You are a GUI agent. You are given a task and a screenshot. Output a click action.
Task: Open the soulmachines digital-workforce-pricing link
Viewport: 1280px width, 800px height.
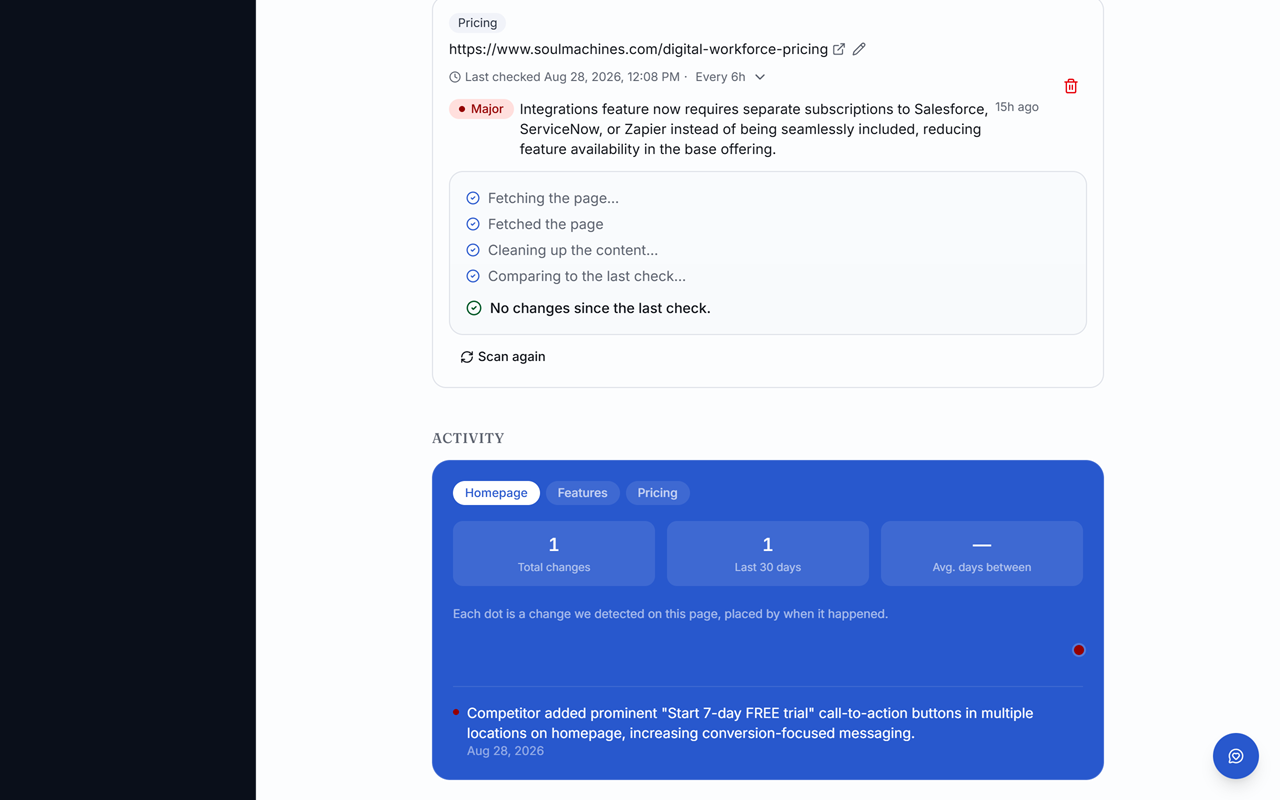pos(638,49)
